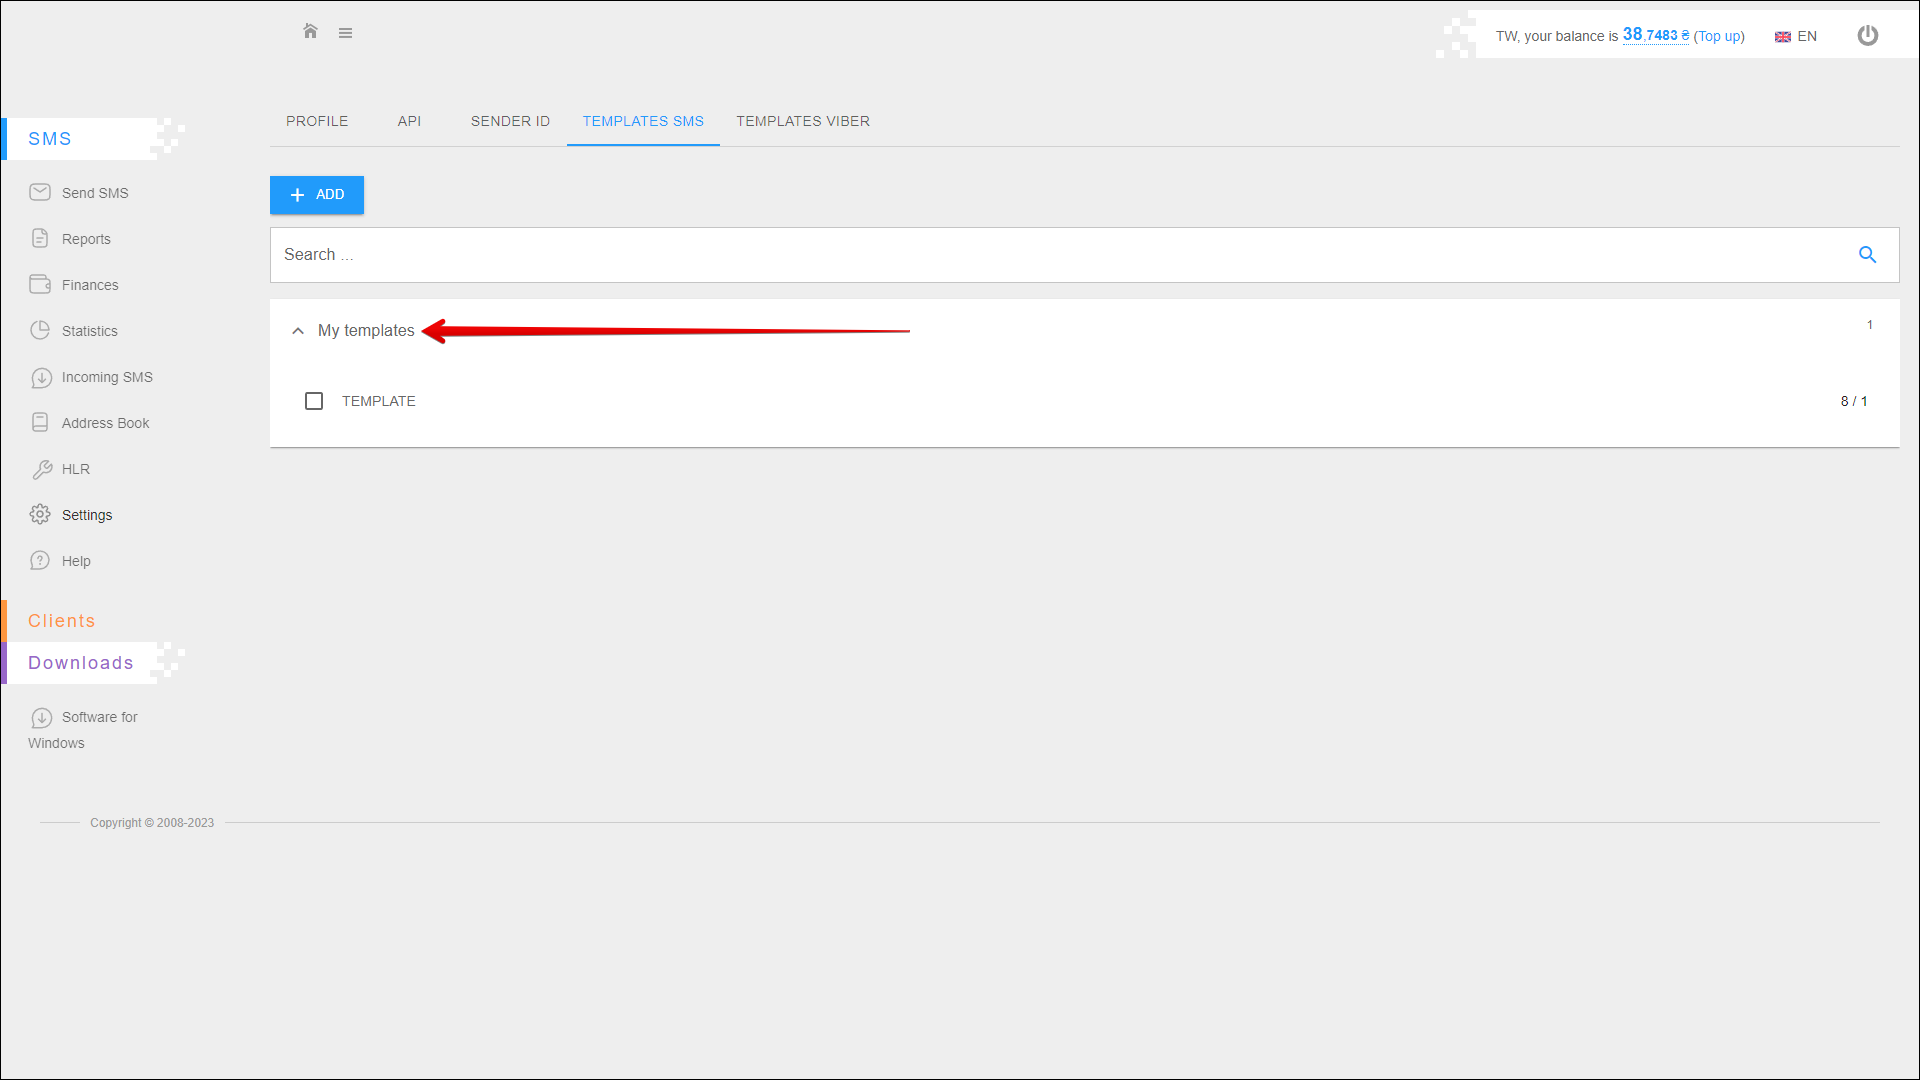Open Software for Windows download link
The image size is (1920, 1080).
tap(99, 717)
